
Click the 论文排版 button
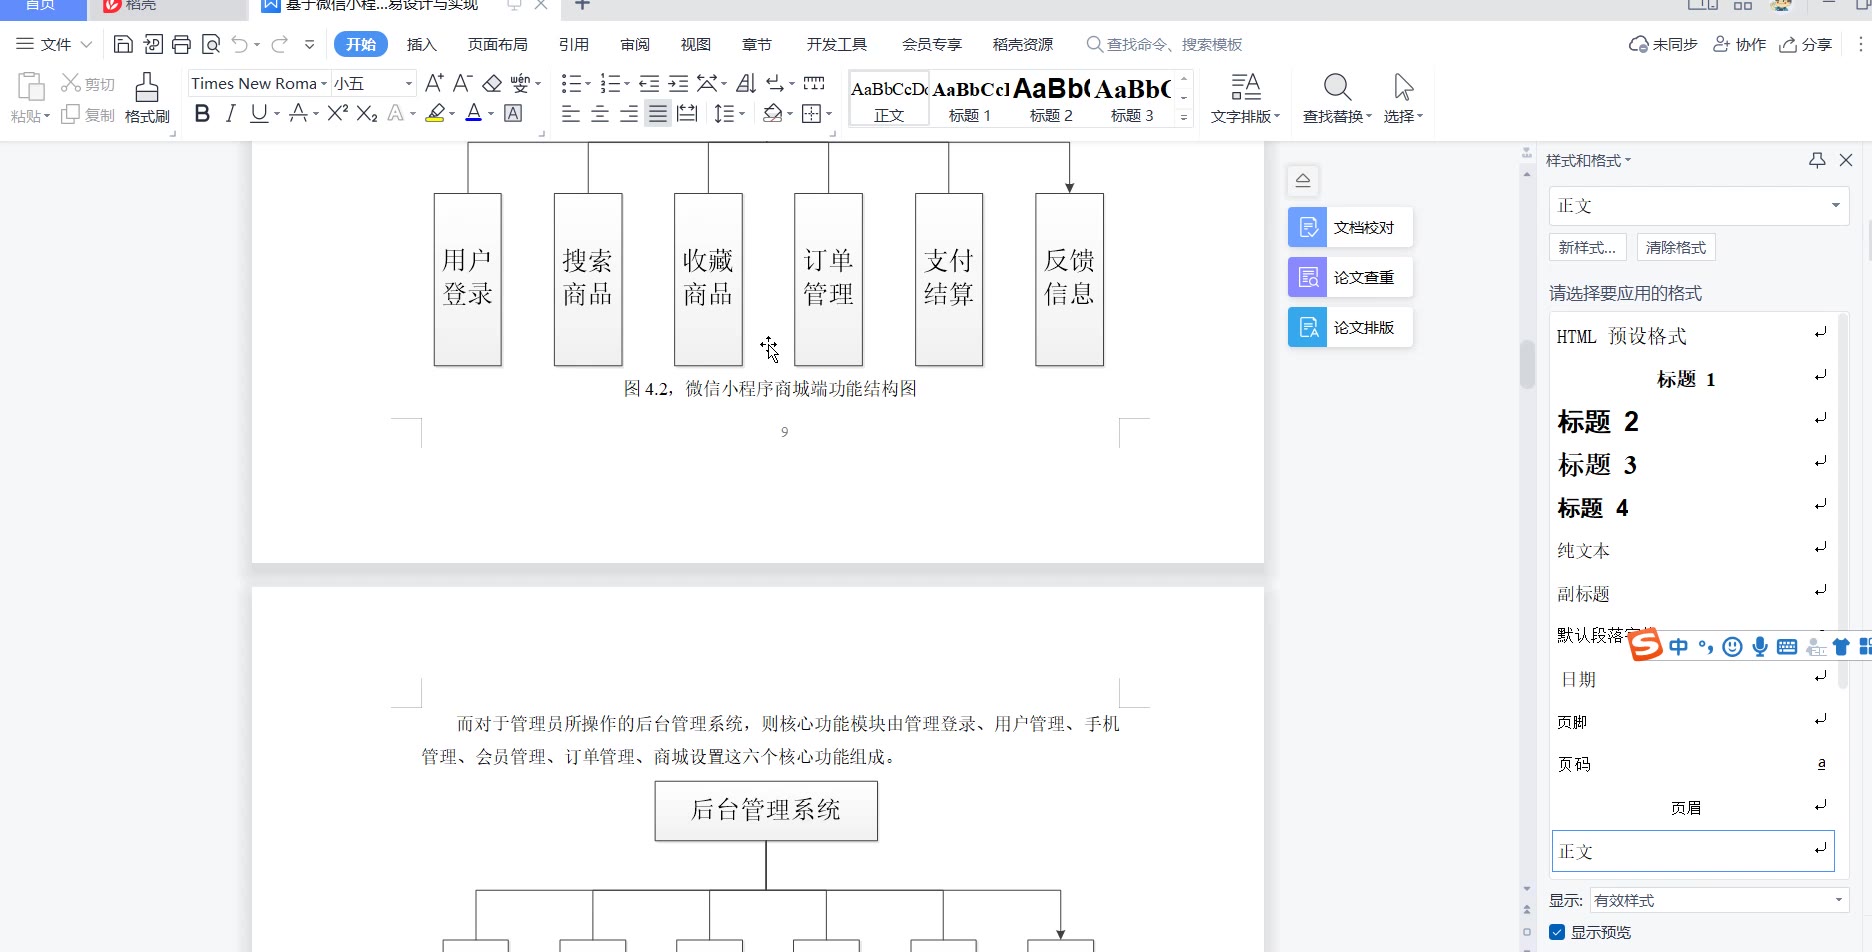pyautogui.click(x=1350, y=327)
